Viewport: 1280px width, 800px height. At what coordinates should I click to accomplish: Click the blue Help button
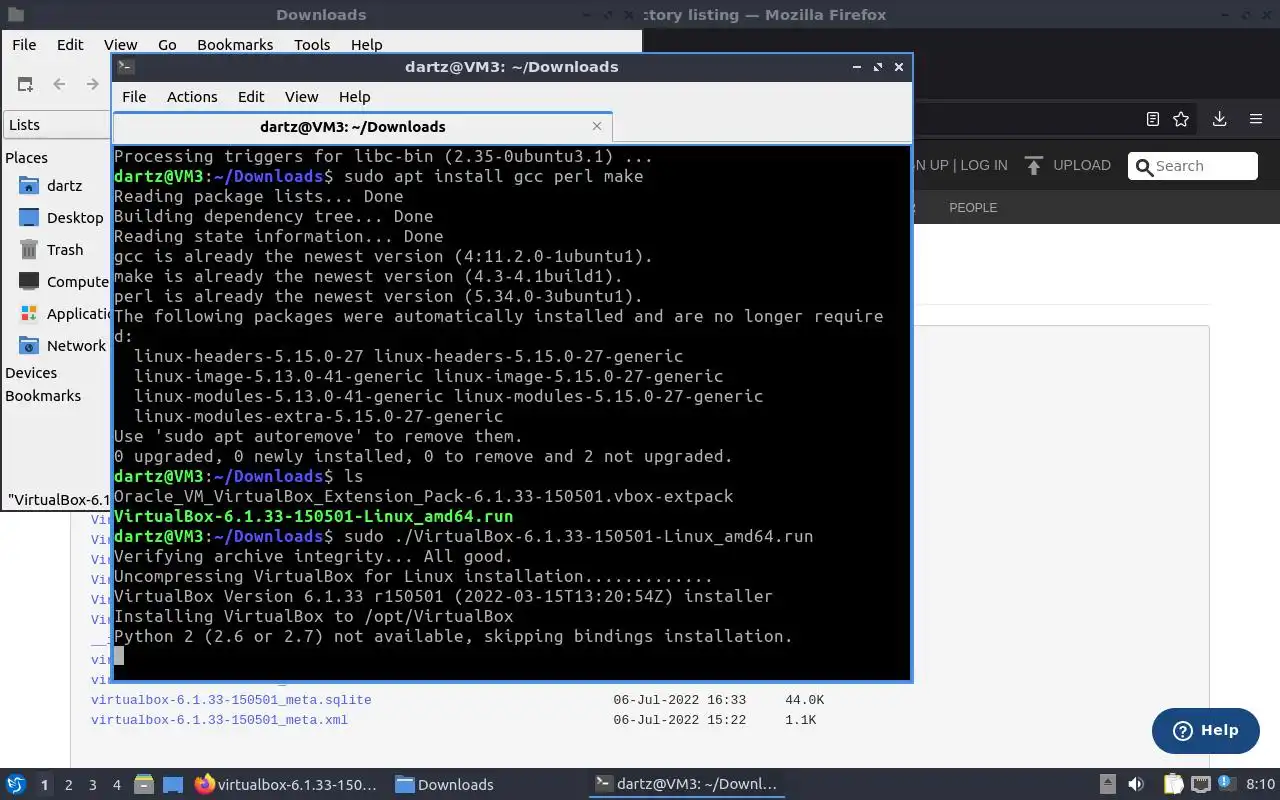1205,731
